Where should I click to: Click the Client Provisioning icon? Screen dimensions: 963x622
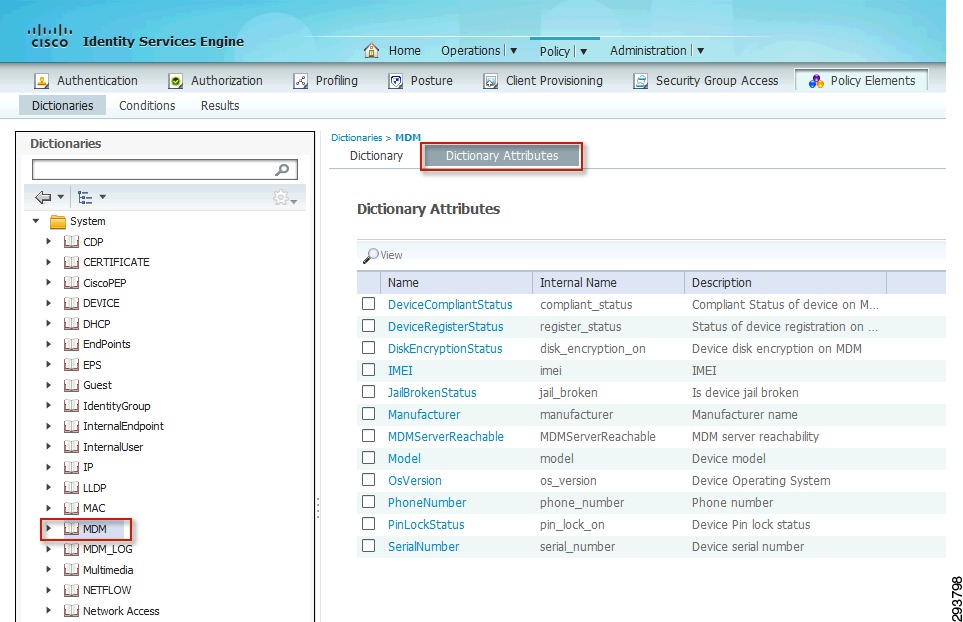click(x=490, y=80)
